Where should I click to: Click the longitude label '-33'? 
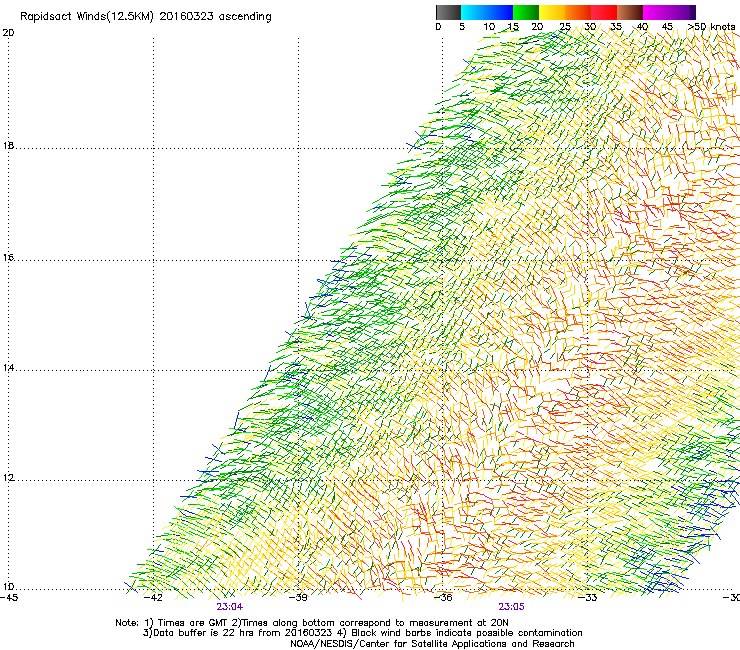pos(588,598)
